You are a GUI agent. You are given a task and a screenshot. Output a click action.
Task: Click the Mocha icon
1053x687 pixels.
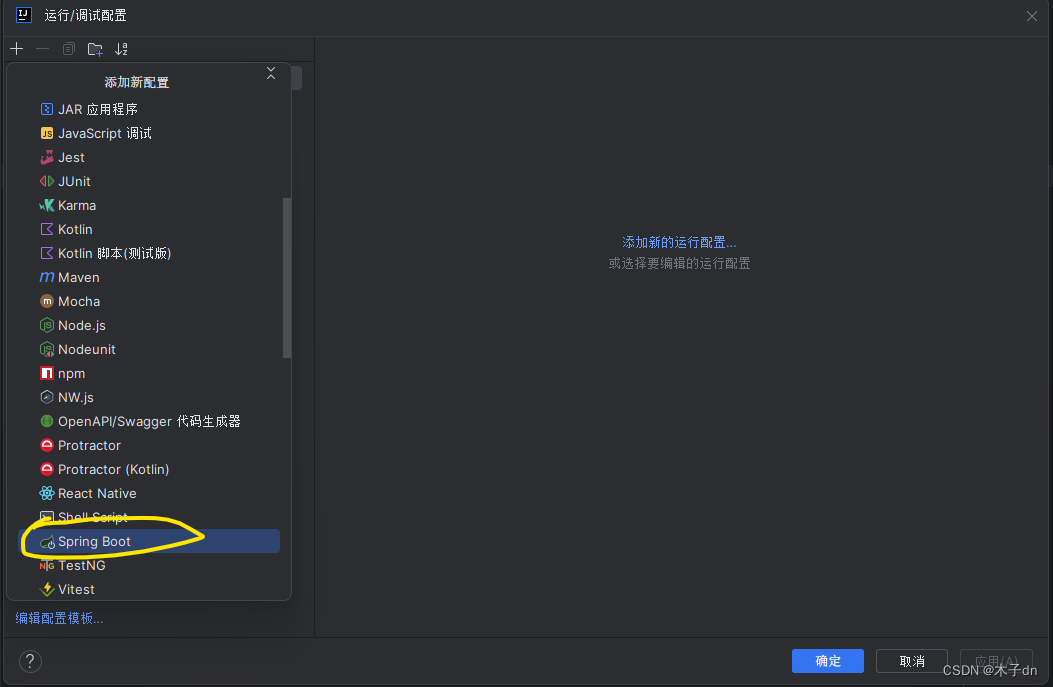point(46,302)
